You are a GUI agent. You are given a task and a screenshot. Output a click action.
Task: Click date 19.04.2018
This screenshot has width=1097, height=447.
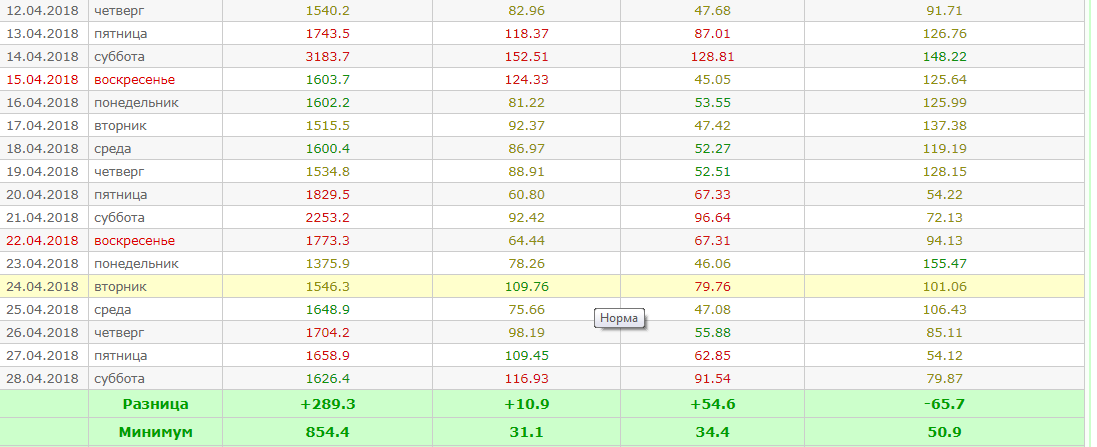click(43, 171)
